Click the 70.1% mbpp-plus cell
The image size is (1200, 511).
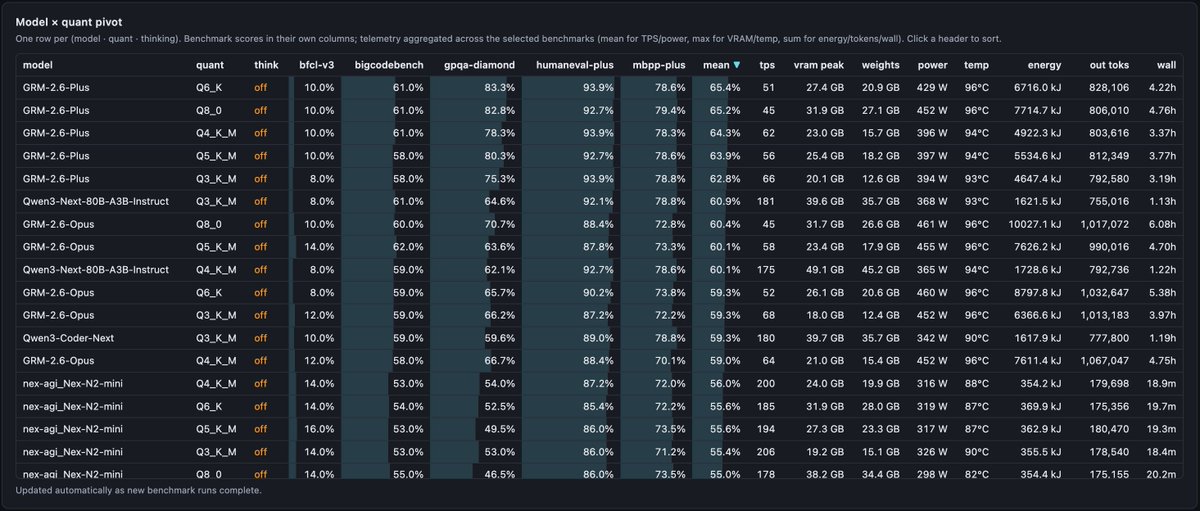tap(669, 361)
